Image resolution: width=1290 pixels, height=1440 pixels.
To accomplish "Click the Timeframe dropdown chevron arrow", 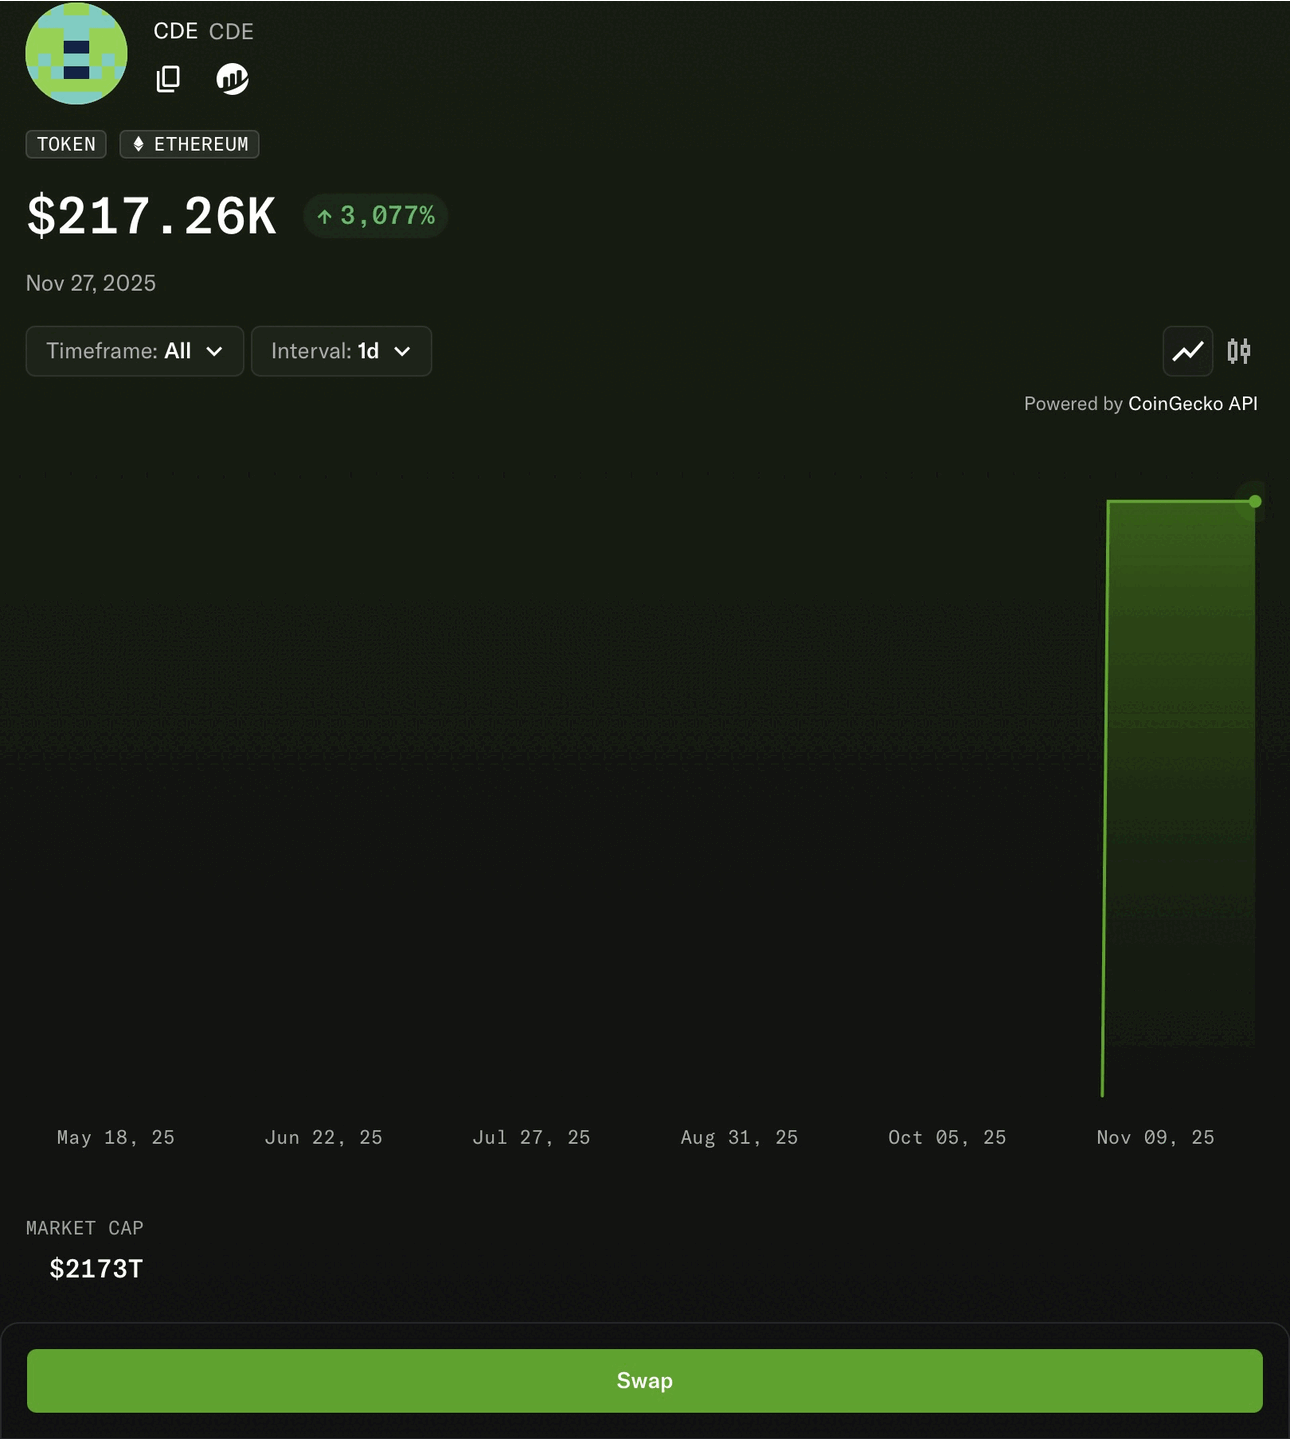I will pyautogui.click(x=214, y=351).
